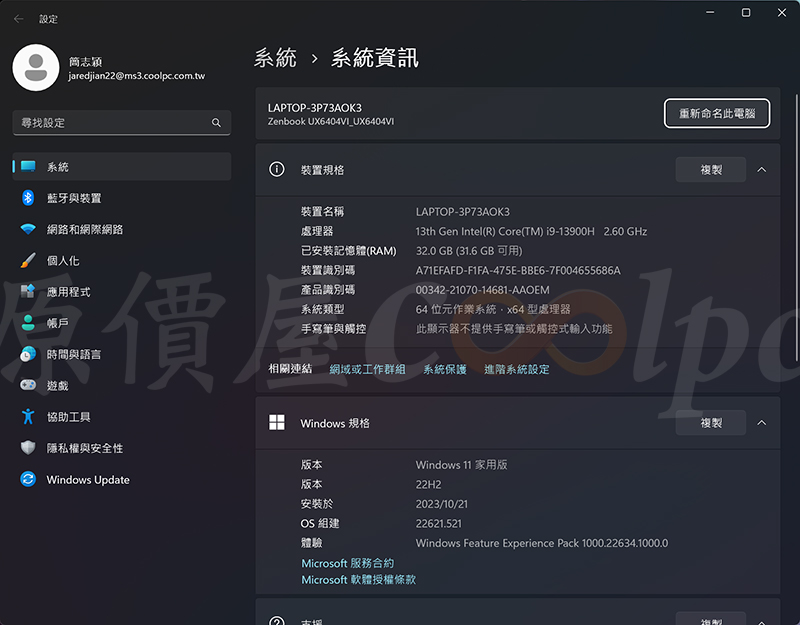The height and width of the screenshot is (625, 800).
Task: Navigate to 網路和網際網路 settings
Action: [121, 229]
